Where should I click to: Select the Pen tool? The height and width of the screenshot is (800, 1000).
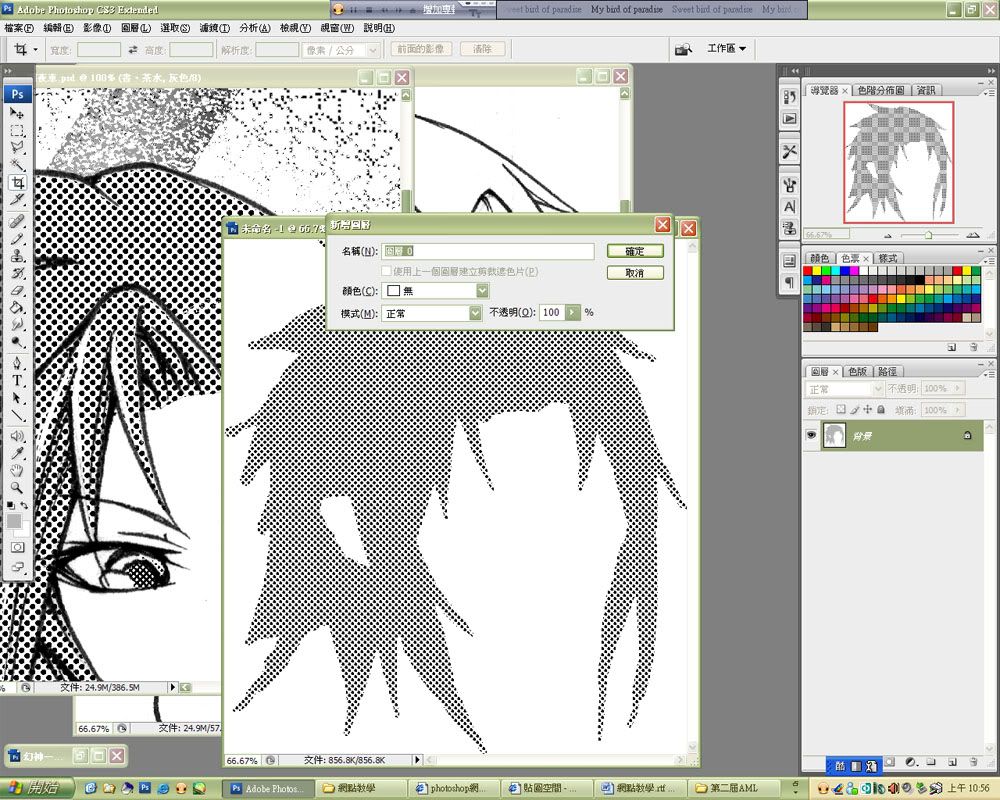17,364
